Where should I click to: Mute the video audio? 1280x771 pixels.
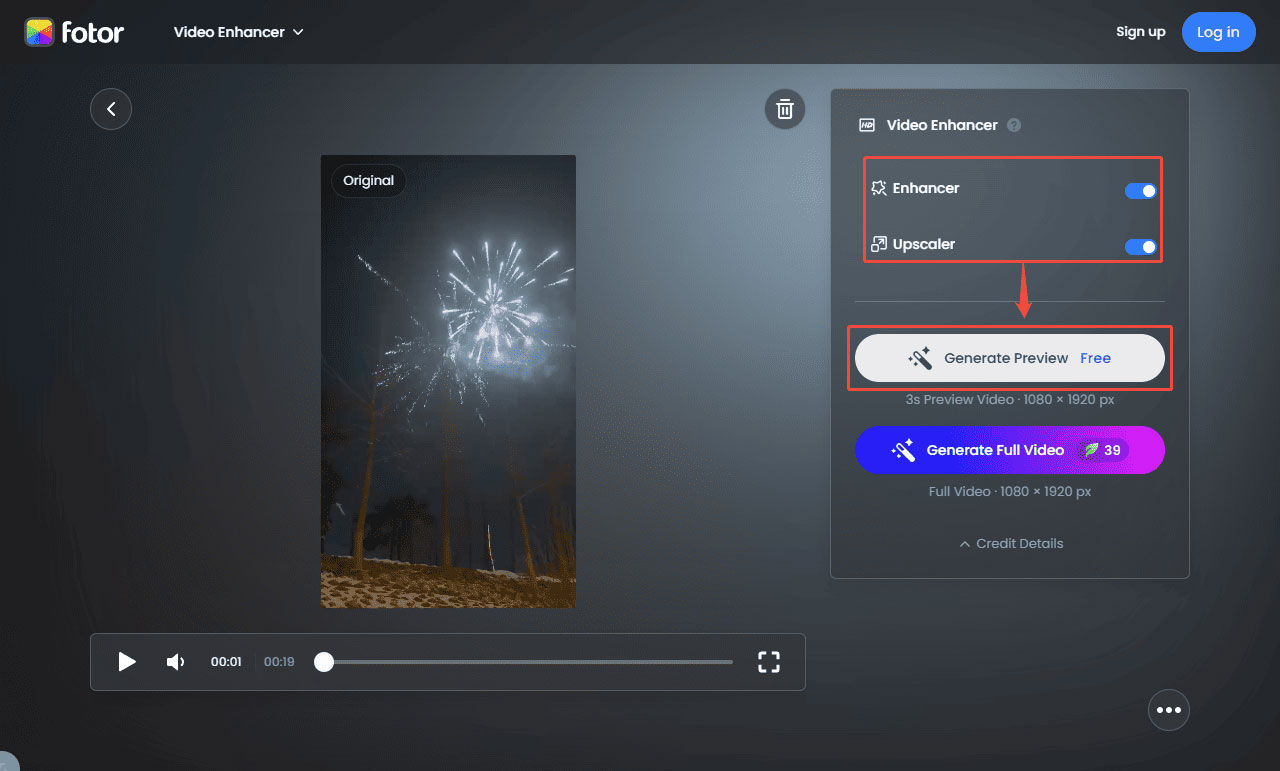pyautogui.click(x=176, y=661)
